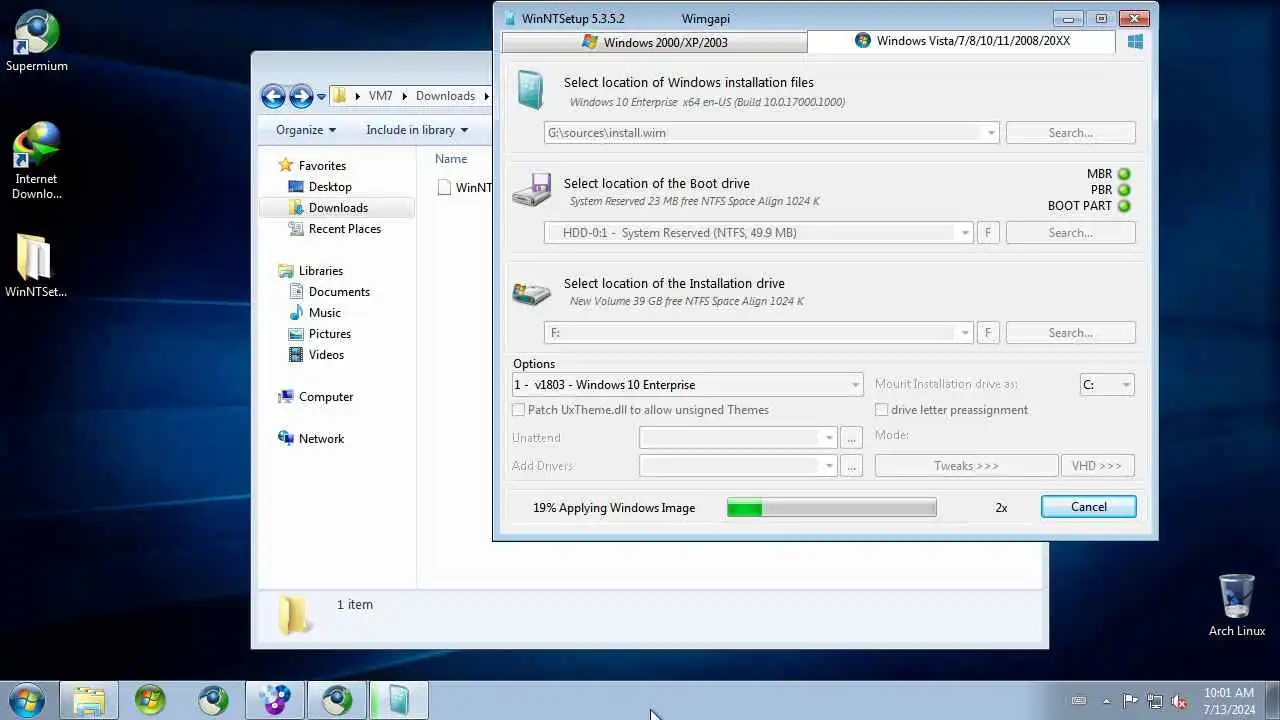The image size is (1280, 720).
Task: Expand the install.wim path dropdown
Action: point(991,133)
